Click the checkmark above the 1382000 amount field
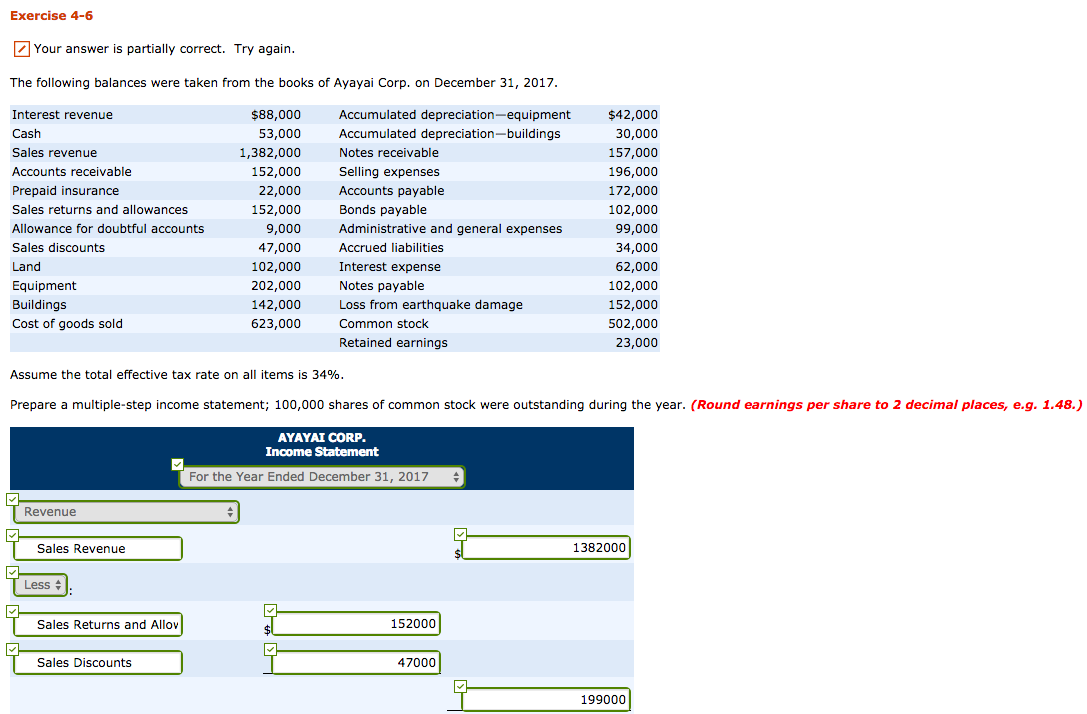The height and width of the screenshot is (714, 1087). (461, 534)
